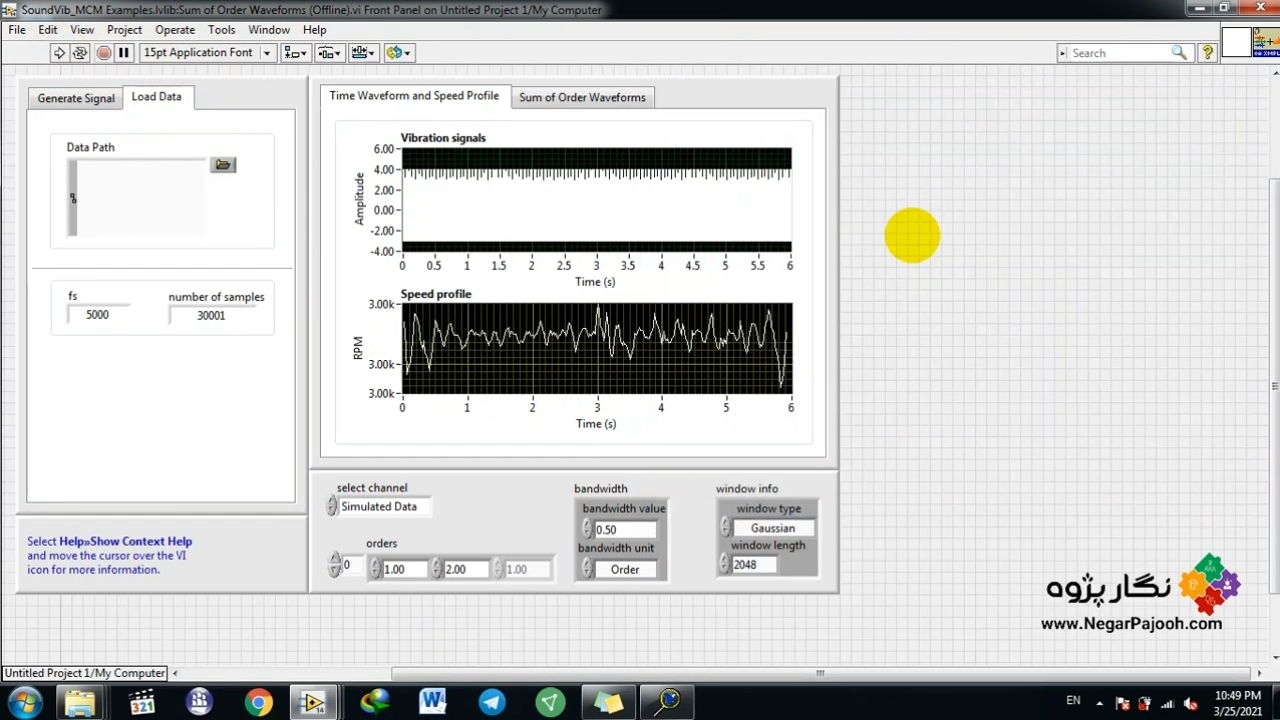Open the Operate menu
1280x720 pixels.
[175, 30]
